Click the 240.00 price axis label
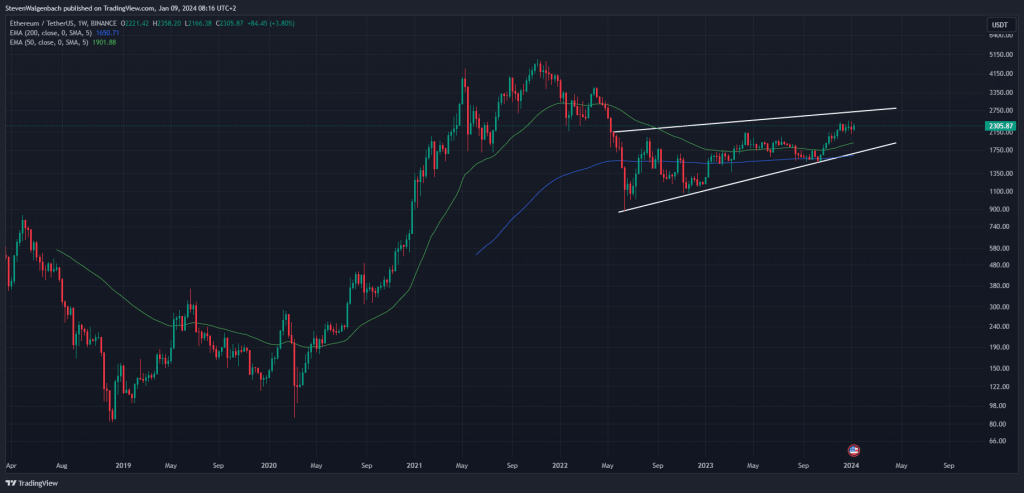This screenshot has height=493, width=1024. [999, 326]
